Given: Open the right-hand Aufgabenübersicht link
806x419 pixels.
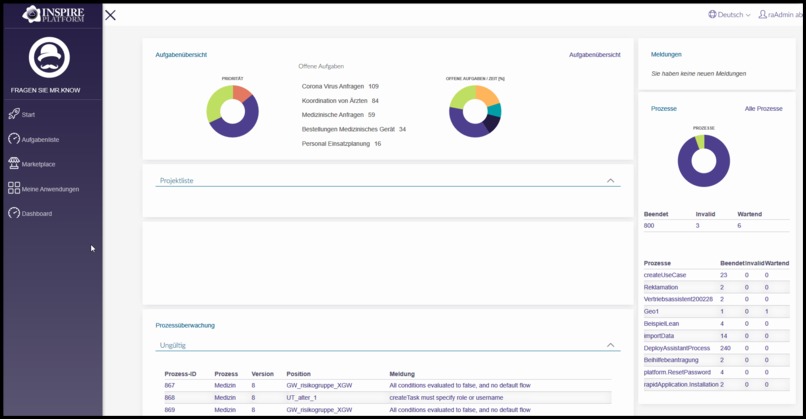Looking at the screenshot, I should pyautogui.click(x=595, y=54).
